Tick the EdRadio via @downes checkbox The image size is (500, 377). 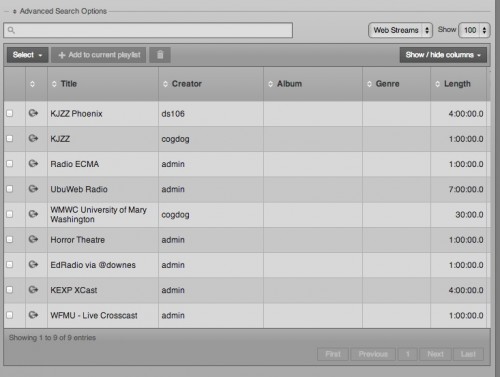[10, 265]
